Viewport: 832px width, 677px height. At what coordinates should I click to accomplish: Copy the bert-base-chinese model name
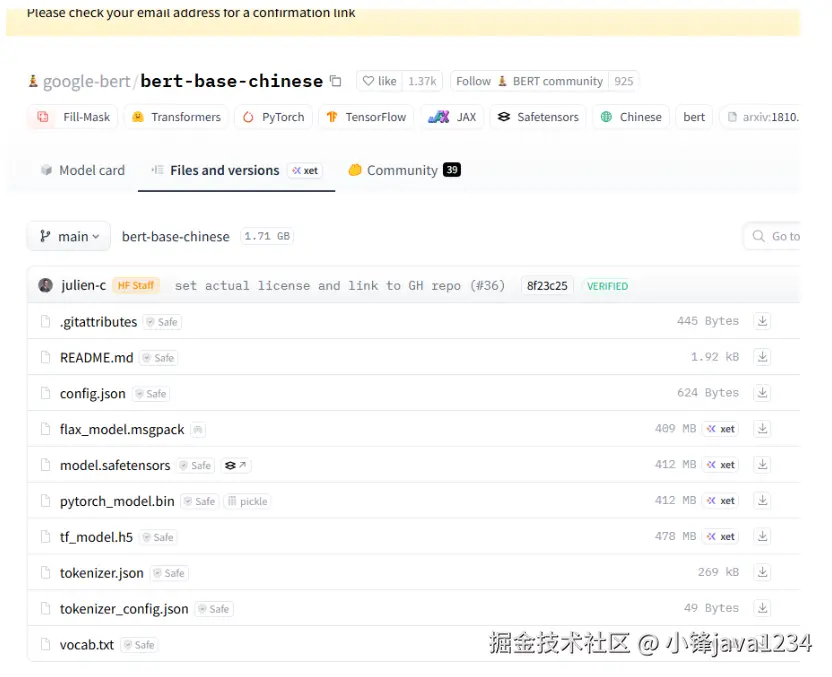pyautogui.click(x=335, y=81)
